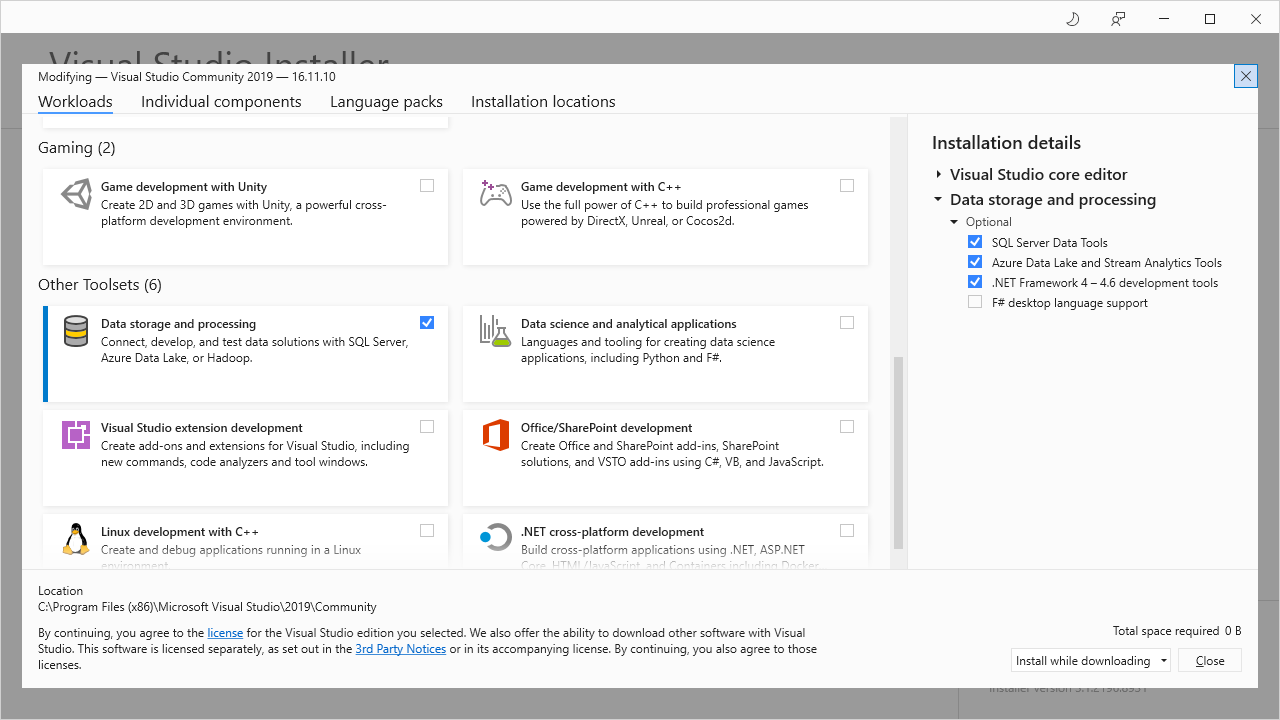The width and height of the screenshot is (1280, 720).
Task: Enable F# desktop language support
Action: 975,302
